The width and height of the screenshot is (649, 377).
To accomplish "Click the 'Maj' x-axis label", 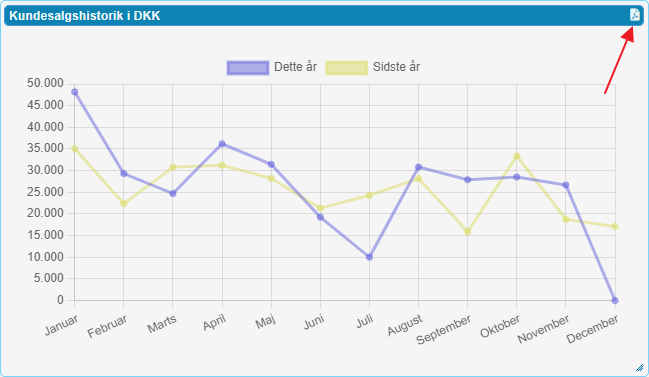I will [265, 322].
